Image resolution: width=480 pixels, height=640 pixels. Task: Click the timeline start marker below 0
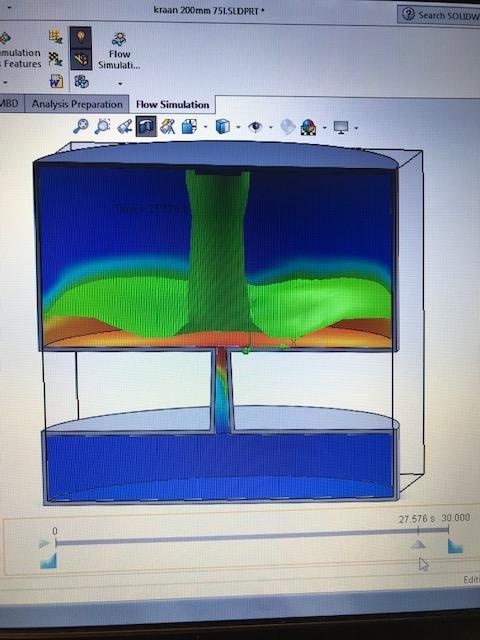48,561
